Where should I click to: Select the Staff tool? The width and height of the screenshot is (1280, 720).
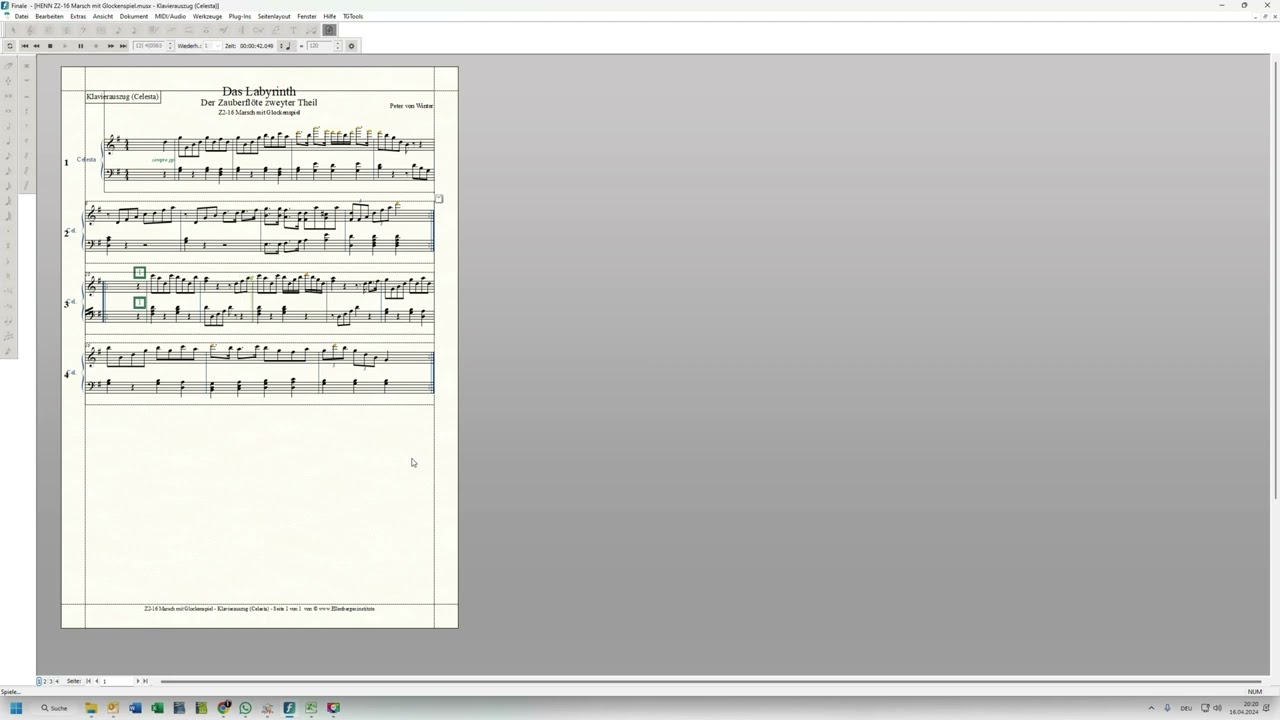pos(30,30)
